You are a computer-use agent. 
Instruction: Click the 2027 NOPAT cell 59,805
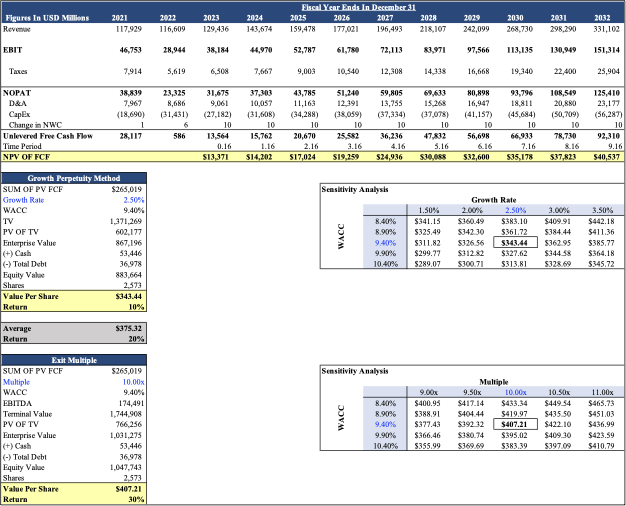[x=391, y=93]
